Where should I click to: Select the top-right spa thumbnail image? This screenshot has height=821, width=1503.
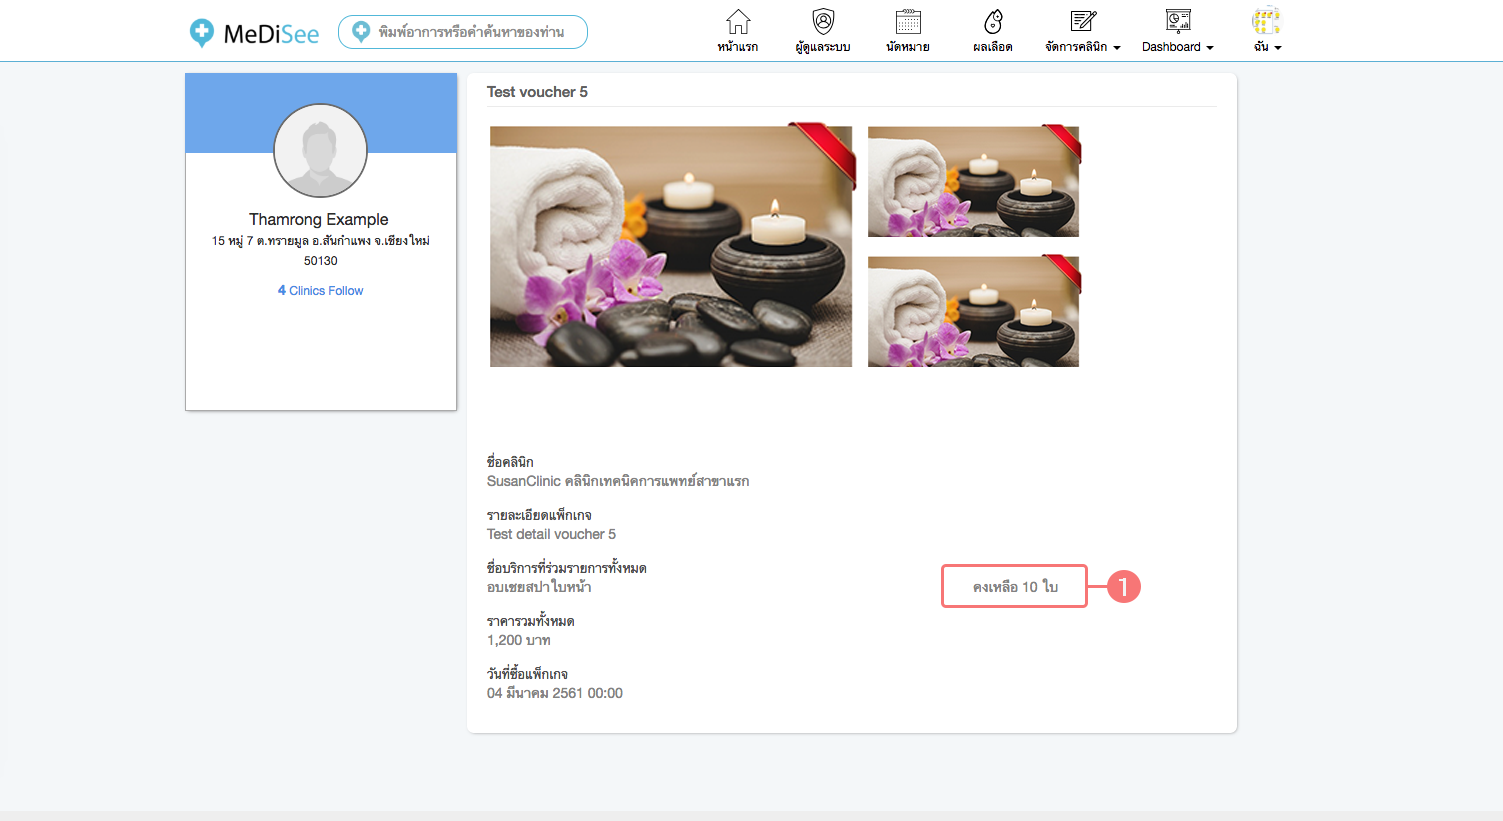tap(973, 181)
